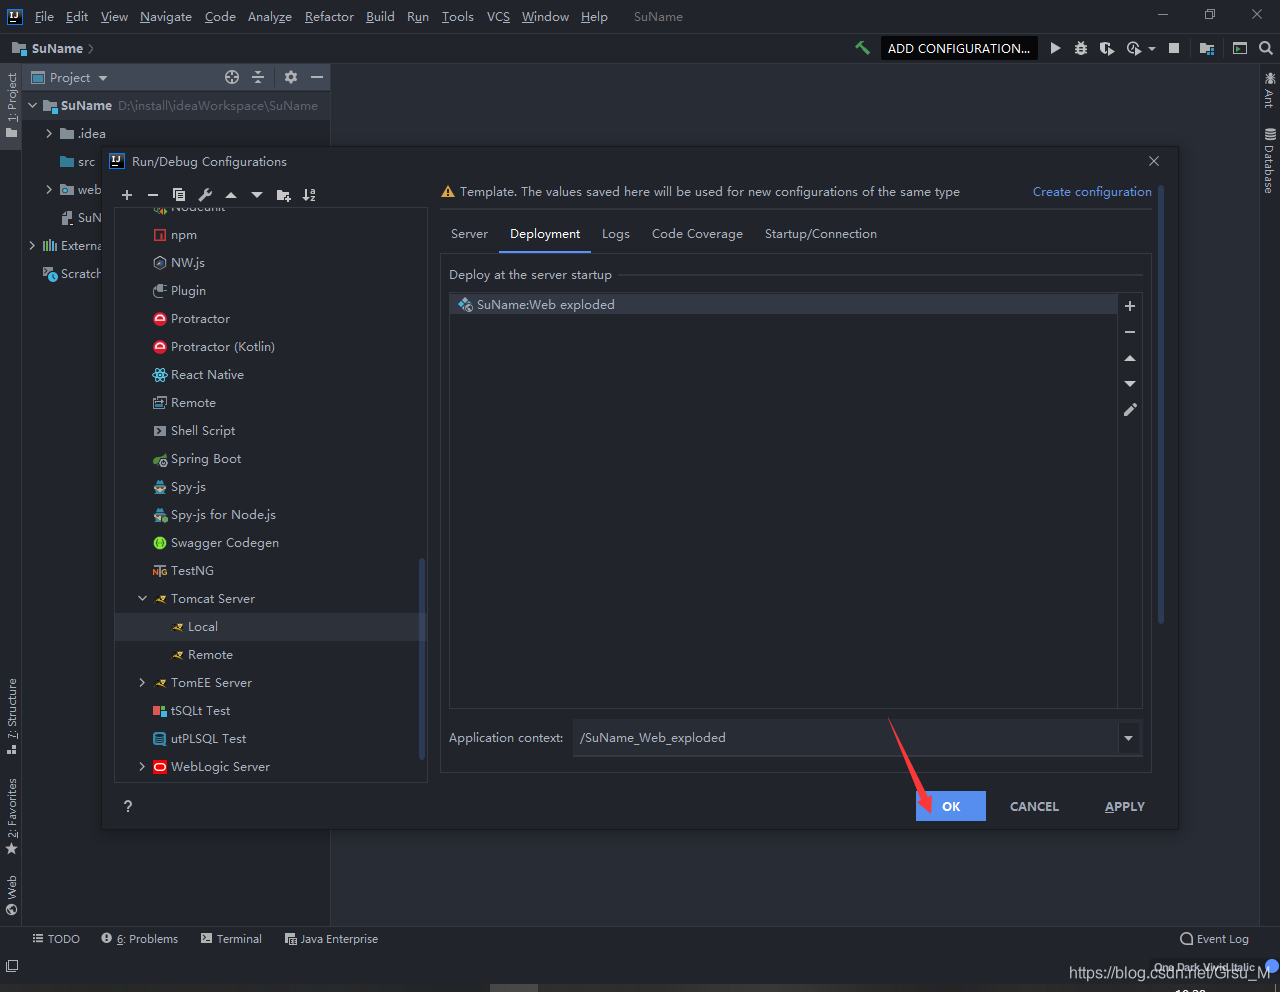1280x992 pixels.
Task: Move artifact down in deployment list
Action: tap(1130, 384)
